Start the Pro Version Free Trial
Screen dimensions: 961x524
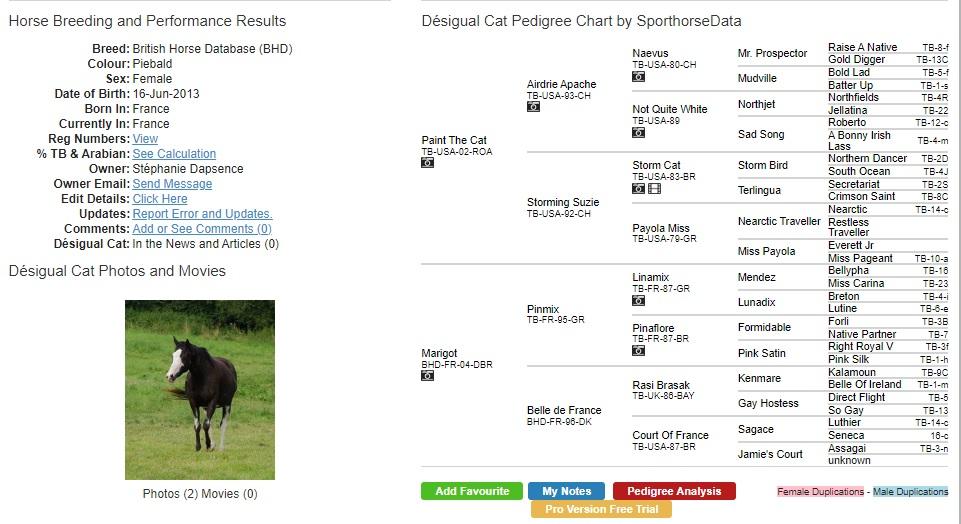tap(601, 509)
